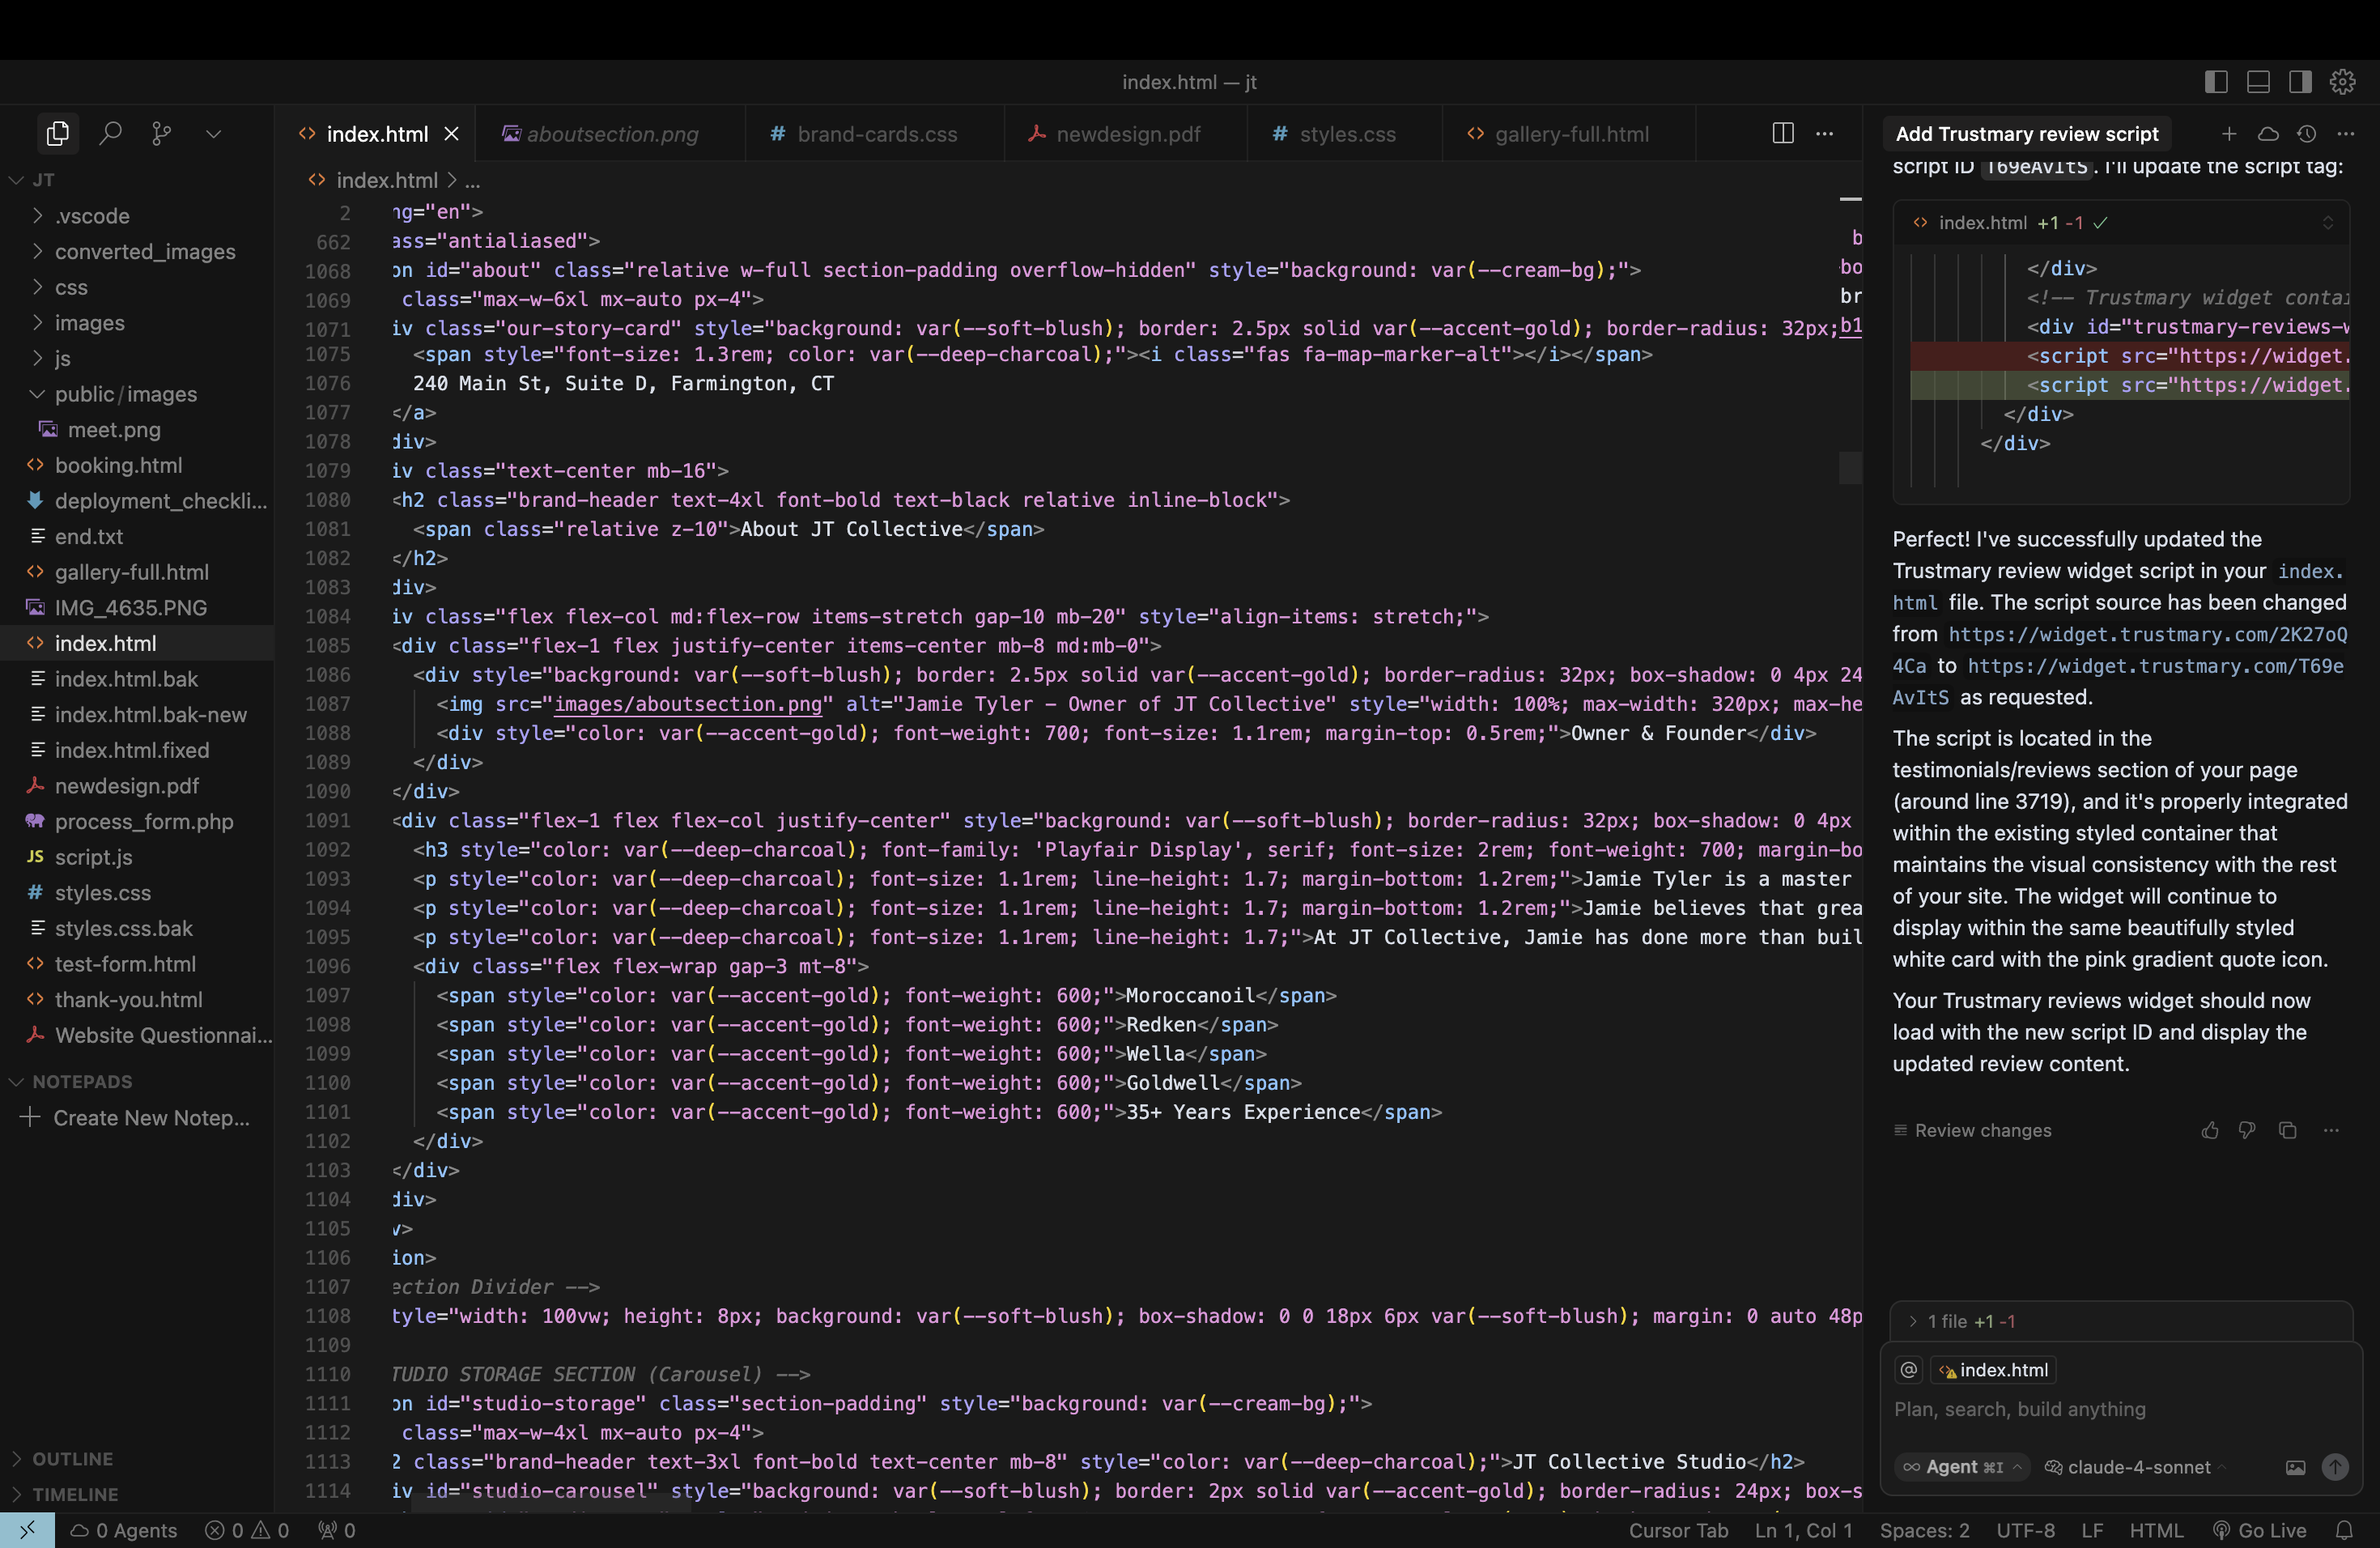
Task: Open the cloud agents icon in chat
Action: (2268, 133)
